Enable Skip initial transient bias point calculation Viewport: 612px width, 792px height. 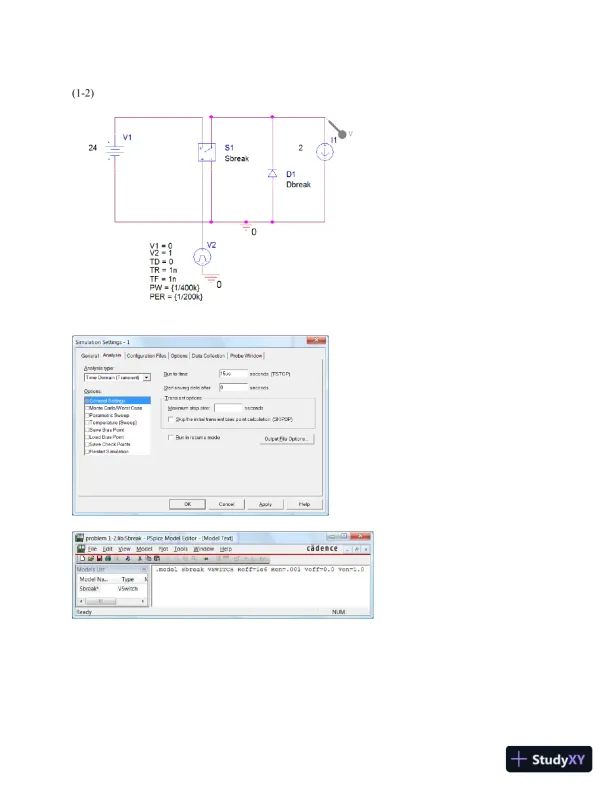tap(170, 420)
